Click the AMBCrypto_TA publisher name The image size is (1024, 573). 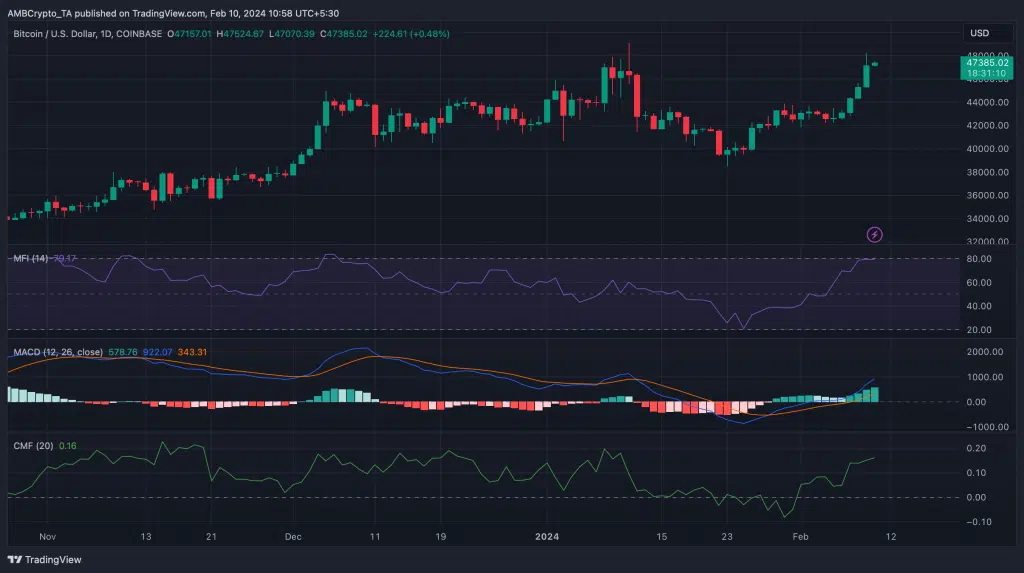pyautogui.click(x=43, y=10)
